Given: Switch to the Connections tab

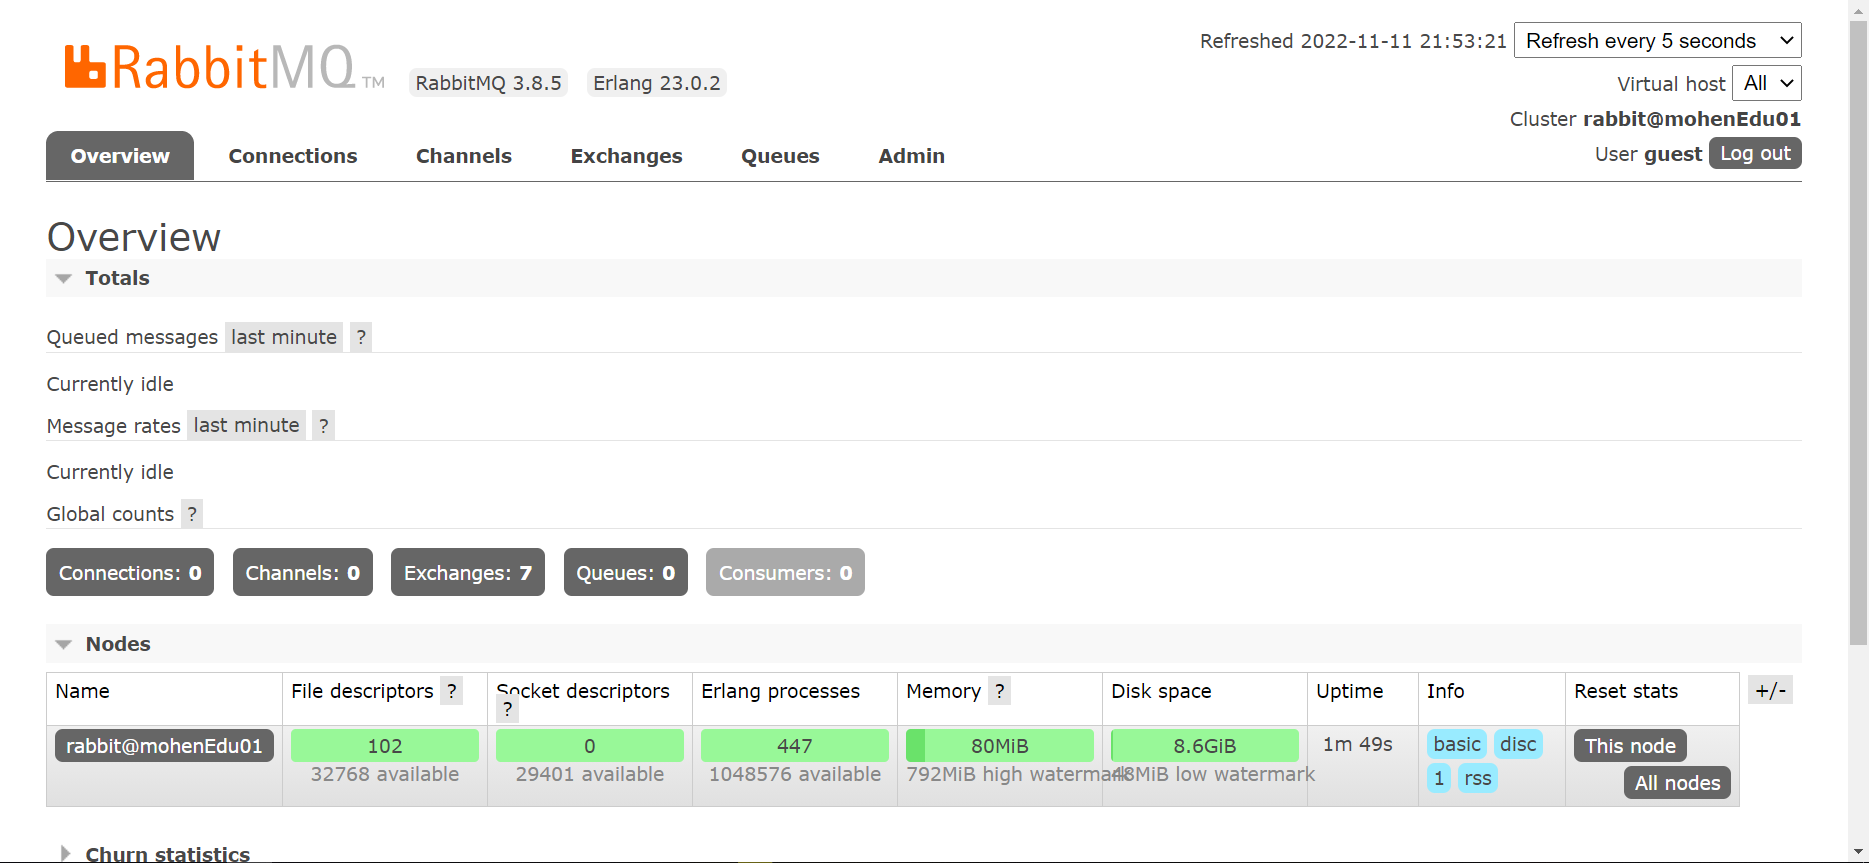Looking at the screenshot, I should tap(293, 156).
